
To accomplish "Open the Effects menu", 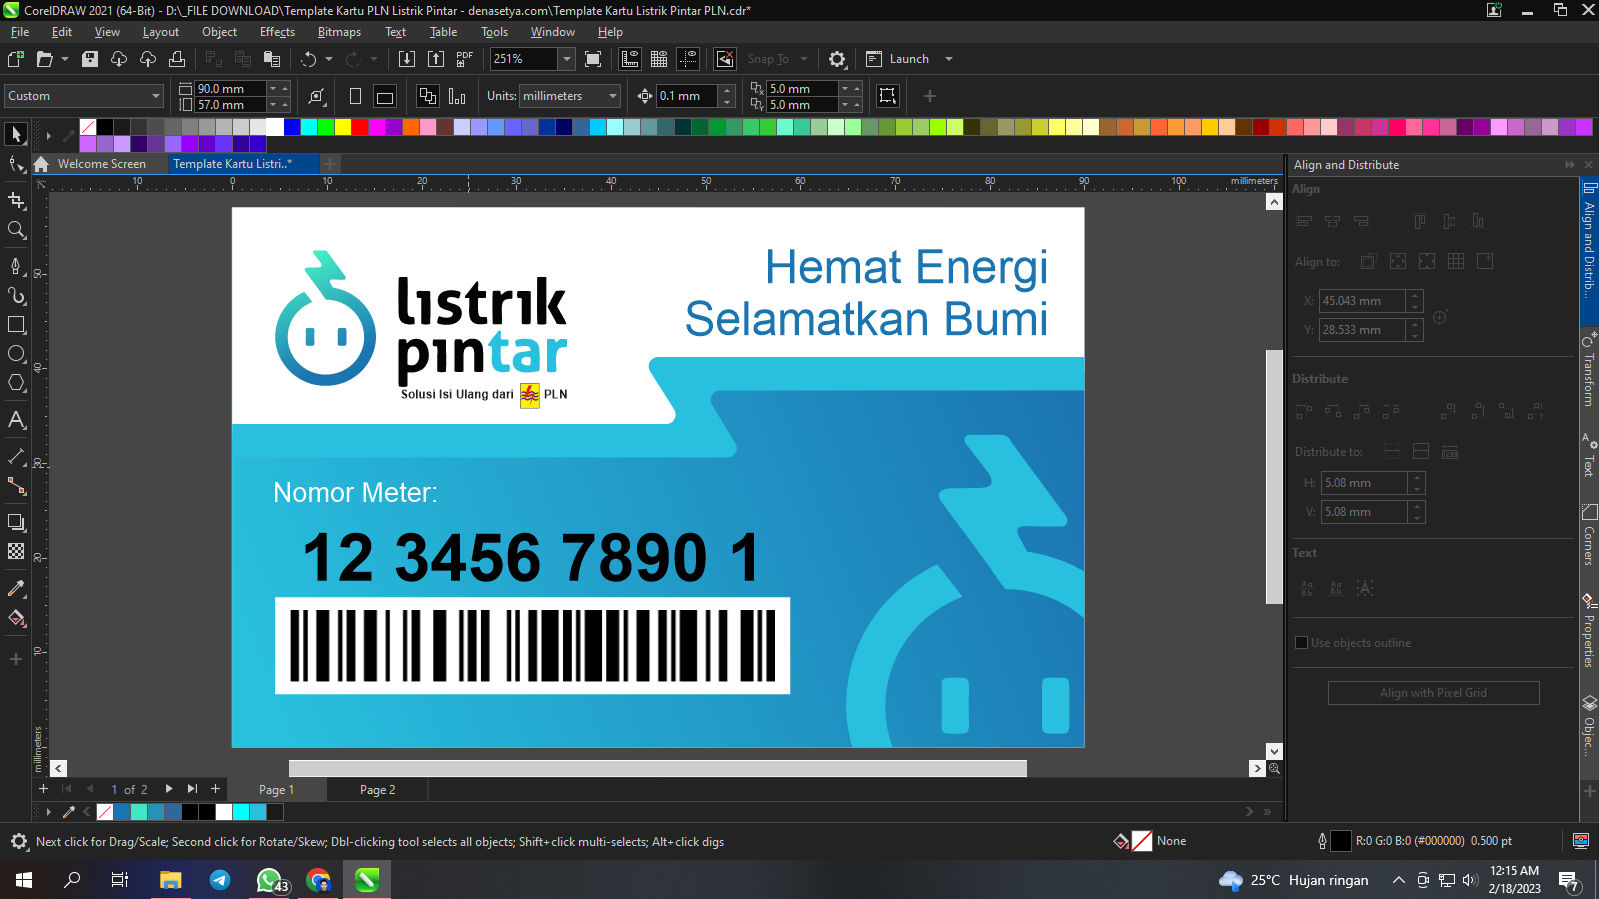I will pos(277,32).
